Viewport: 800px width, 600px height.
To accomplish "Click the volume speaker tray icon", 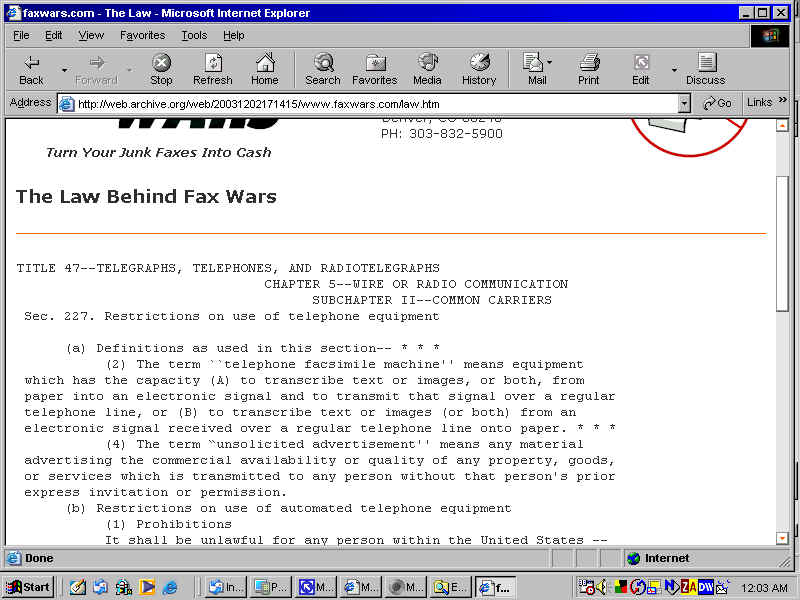I will click(x=601, y=587).
